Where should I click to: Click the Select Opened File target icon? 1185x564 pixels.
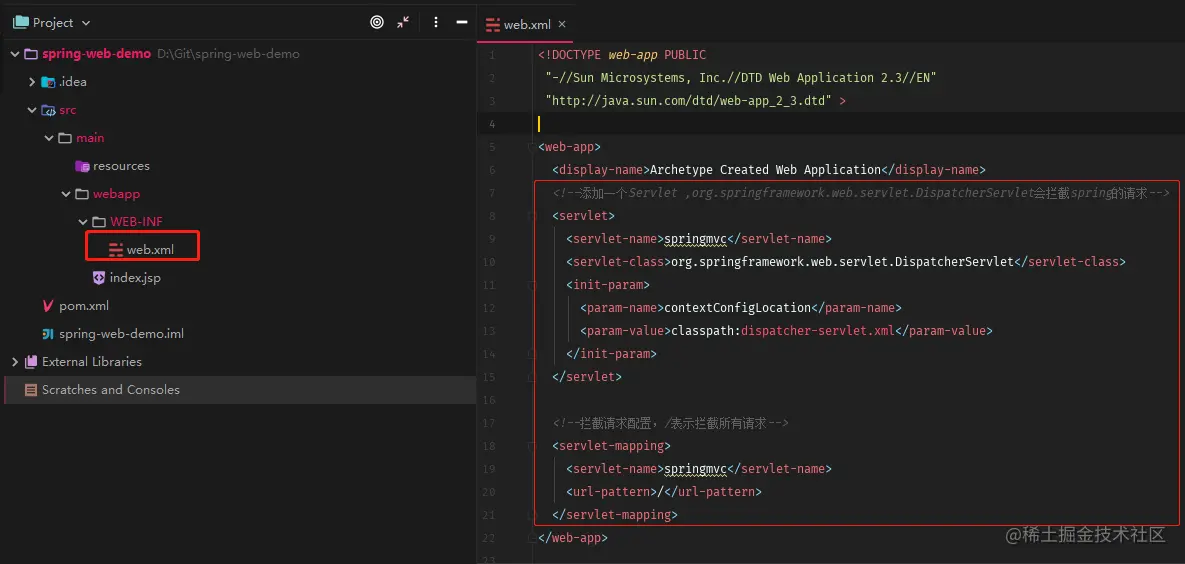[x=377, y=22]
